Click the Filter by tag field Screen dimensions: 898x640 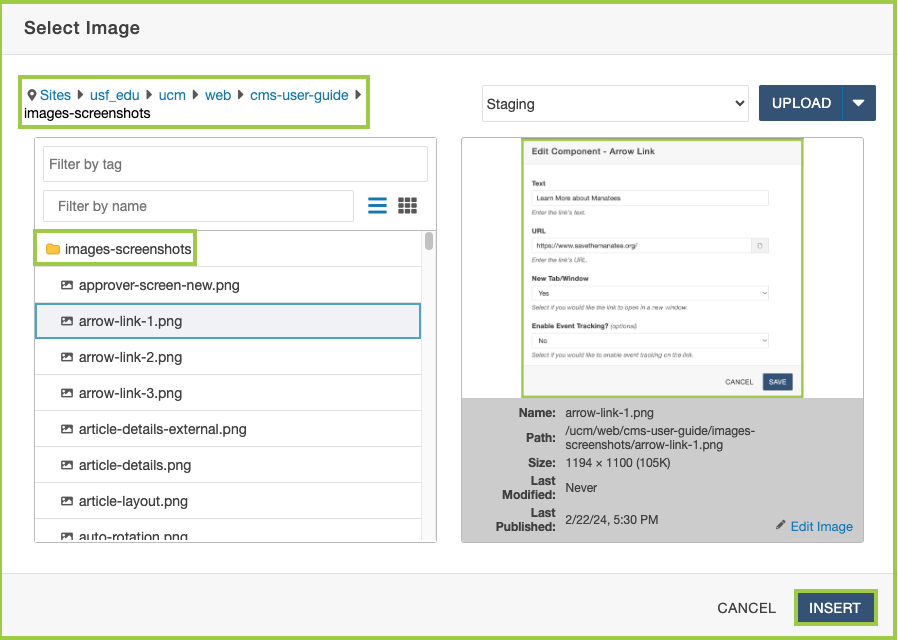235,164
